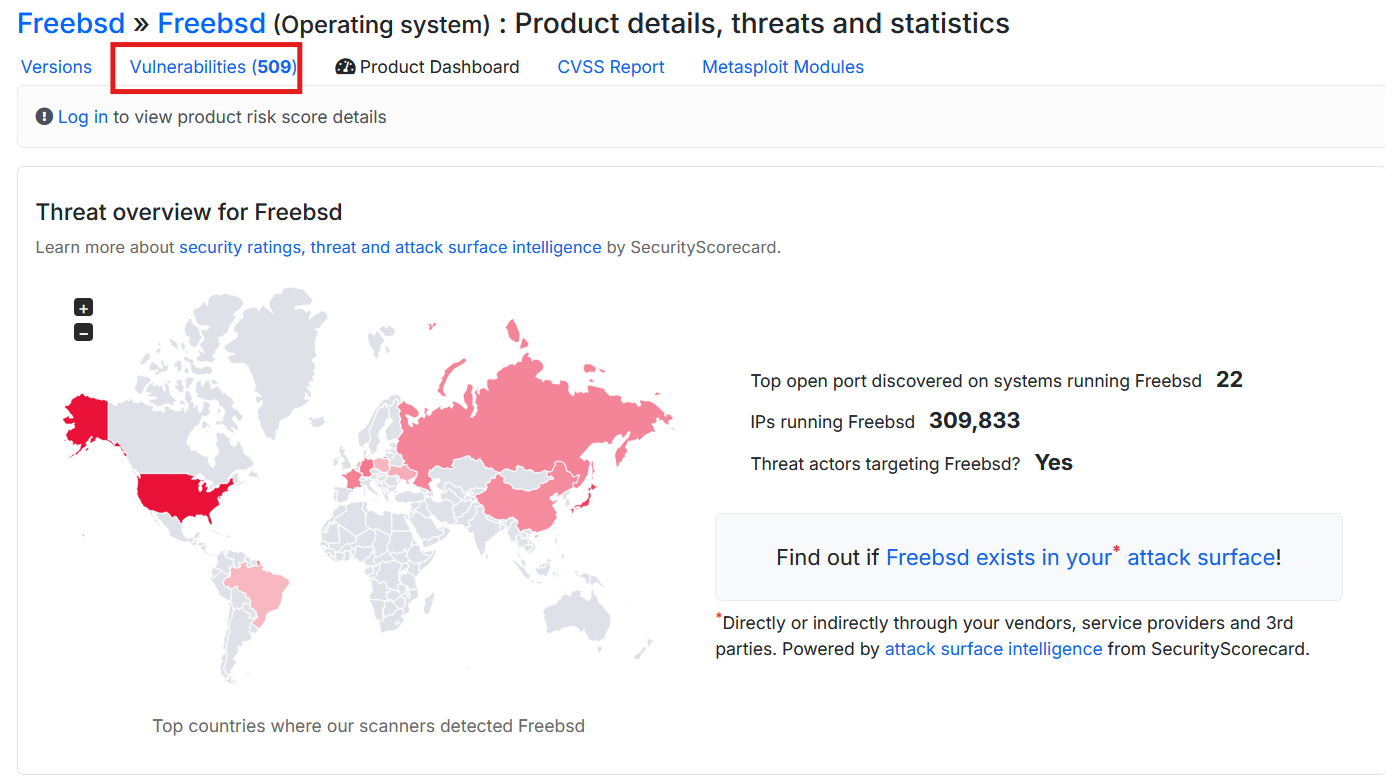The image size is (1385, 782).
Task: Open the attack surface intelligence link
Action: point(993,649)
